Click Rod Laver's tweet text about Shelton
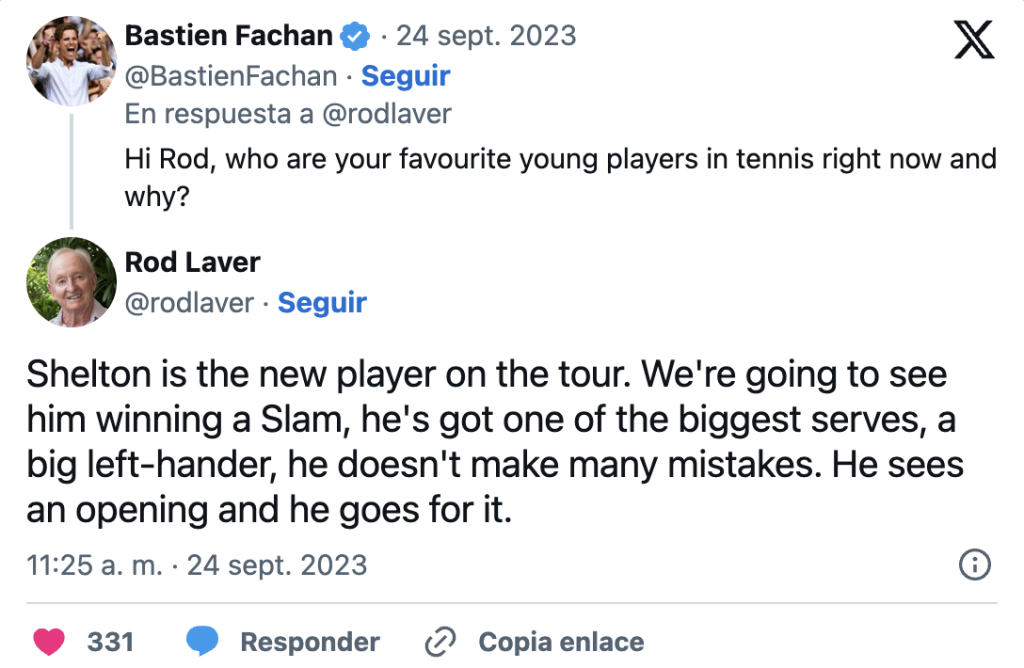 point(490,441)
